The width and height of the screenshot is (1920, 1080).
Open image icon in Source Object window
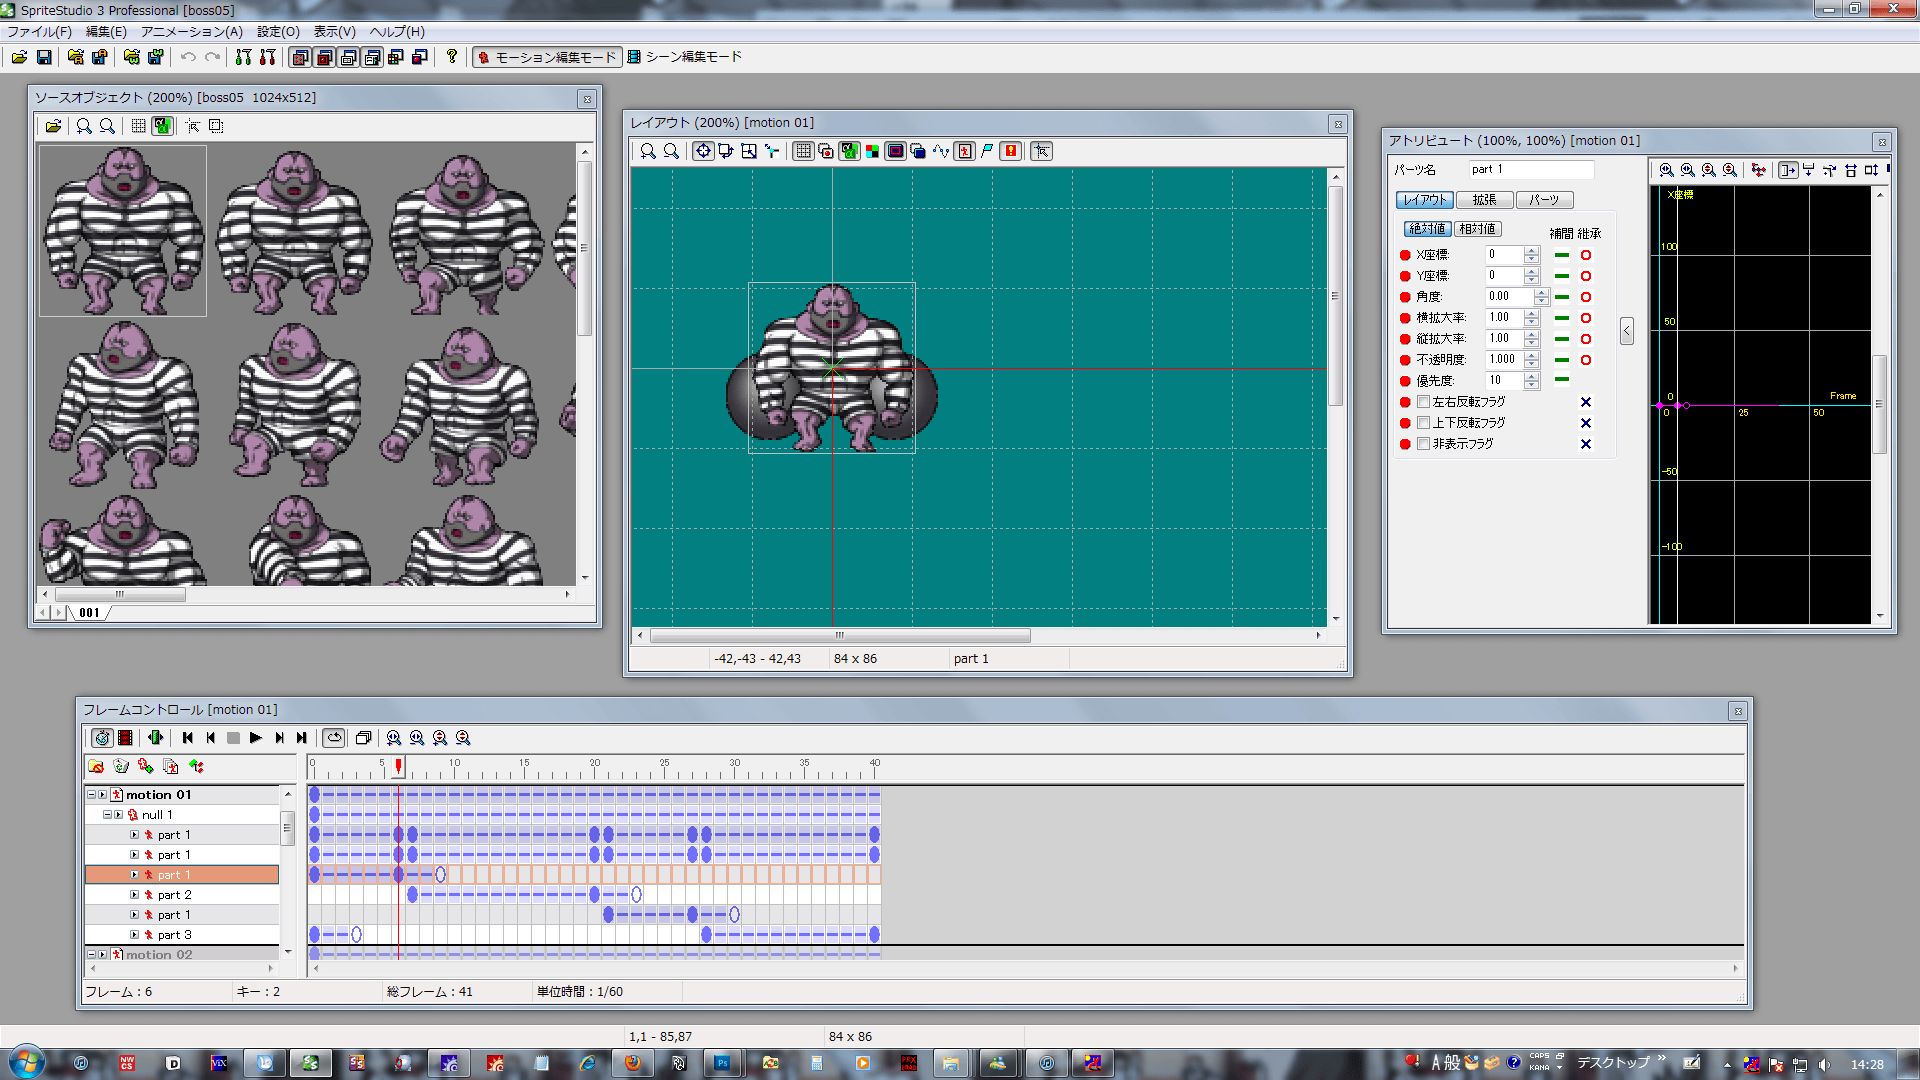(x=53, y=126)
